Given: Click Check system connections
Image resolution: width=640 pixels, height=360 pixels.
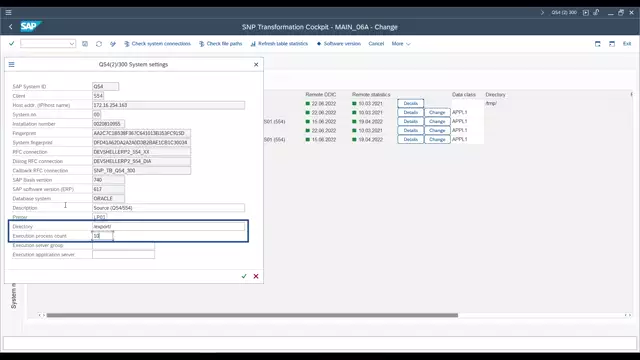Looking at the screenshot, I should point(157,44).
